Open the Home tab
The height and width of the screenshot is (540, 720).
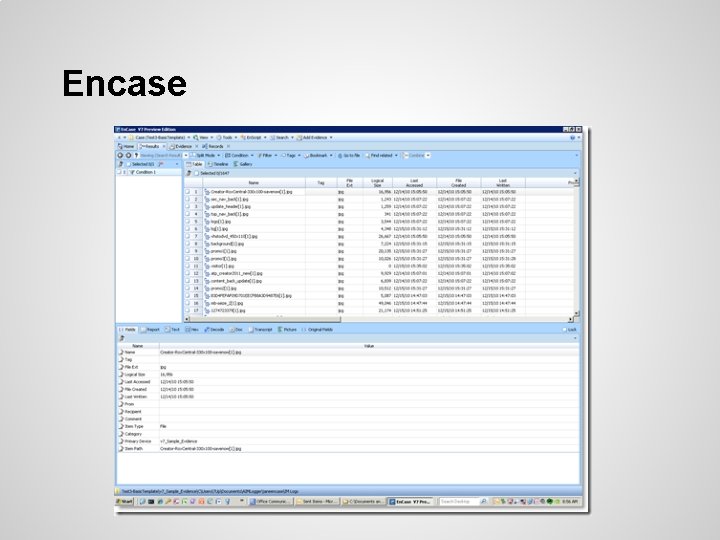point(126,146)
